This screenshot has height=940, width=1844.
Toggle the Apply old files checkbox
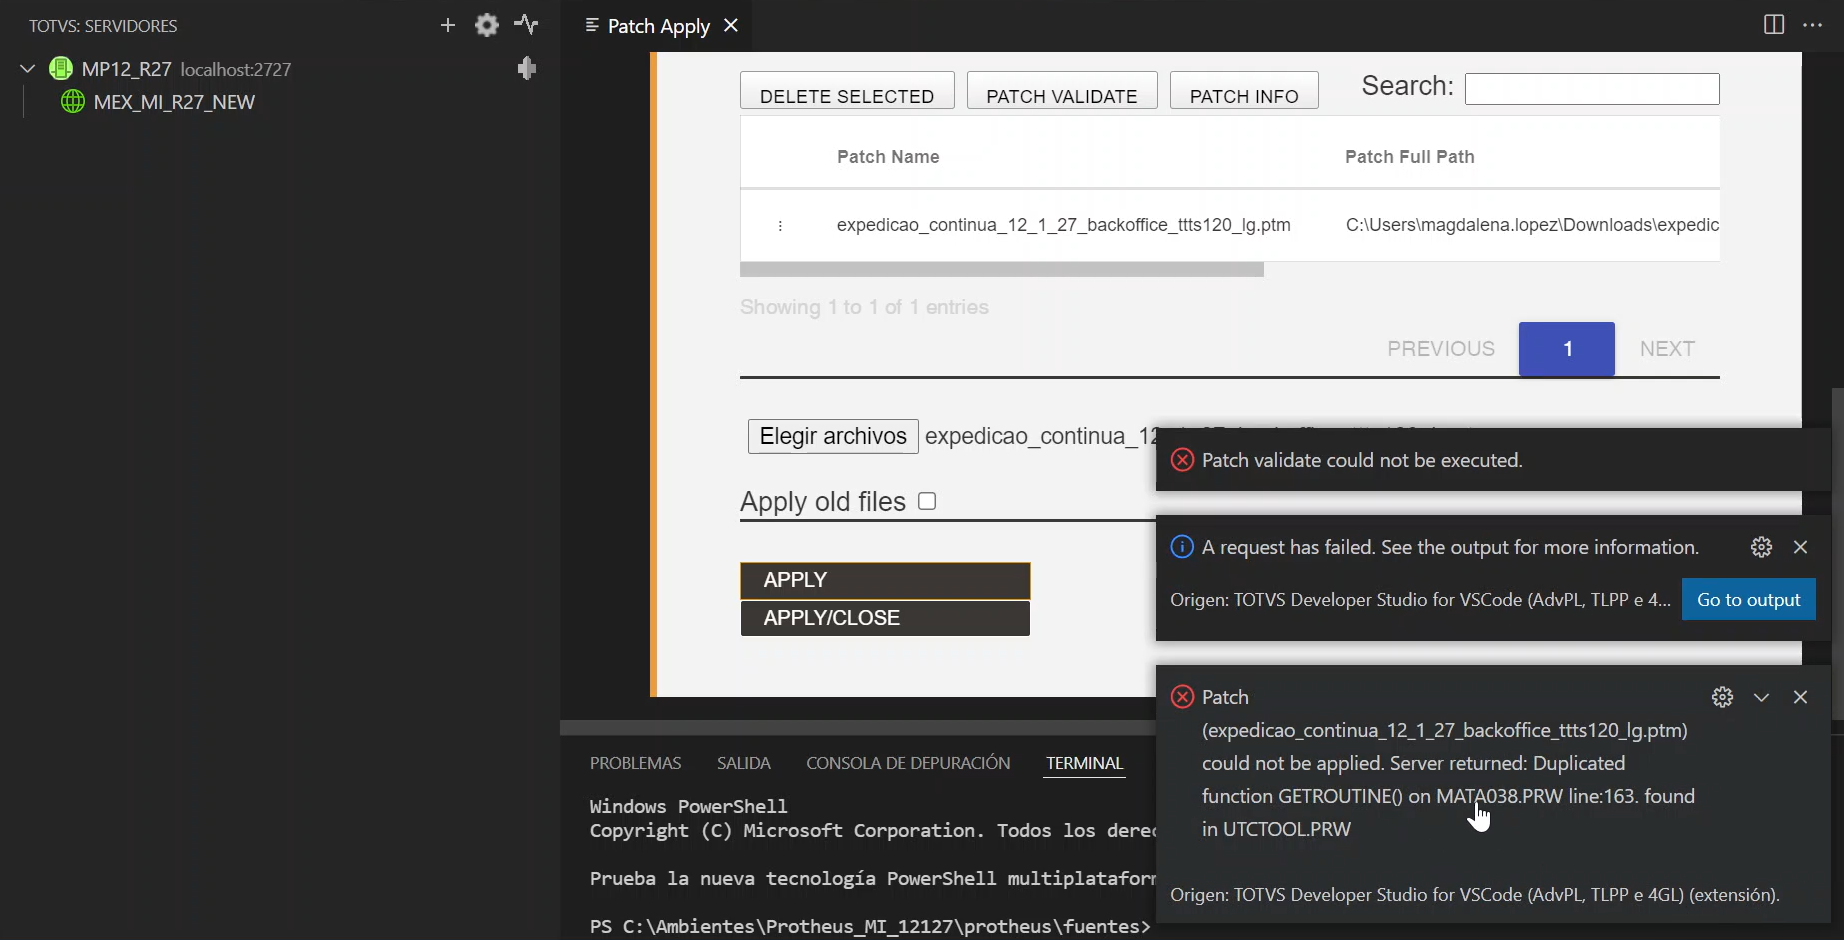(927, 501)
